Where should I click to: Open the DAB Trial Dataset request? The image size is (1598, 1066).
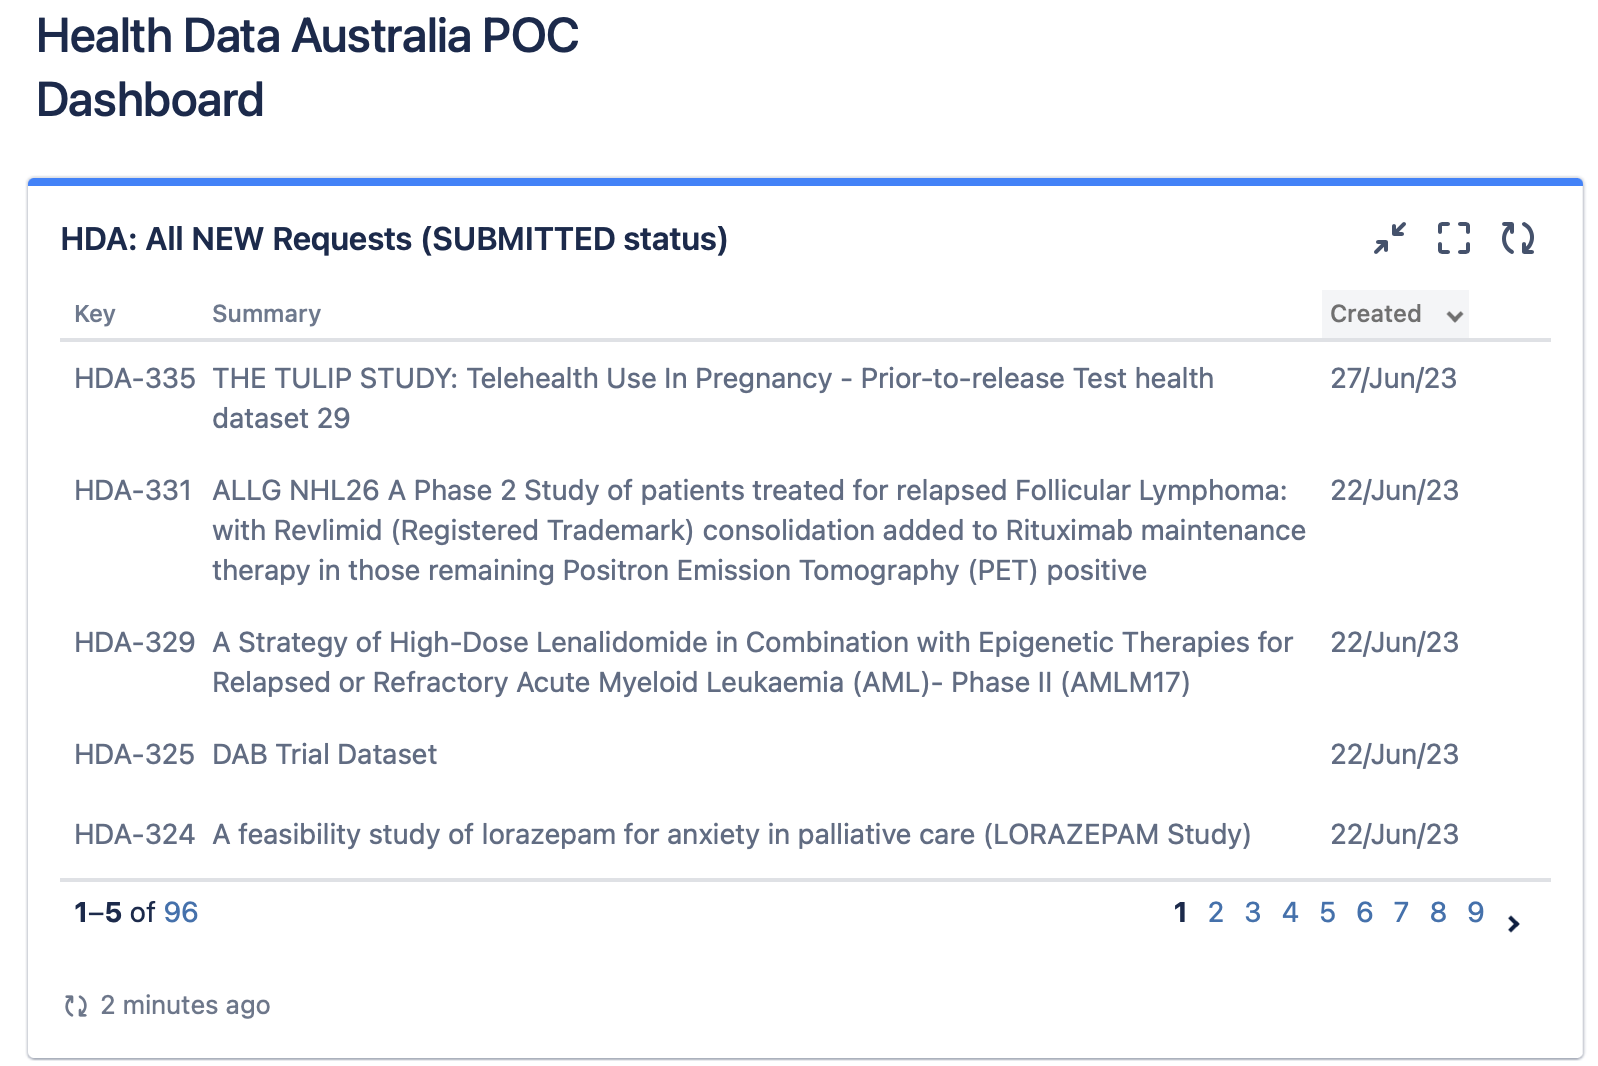coord(324,755)
